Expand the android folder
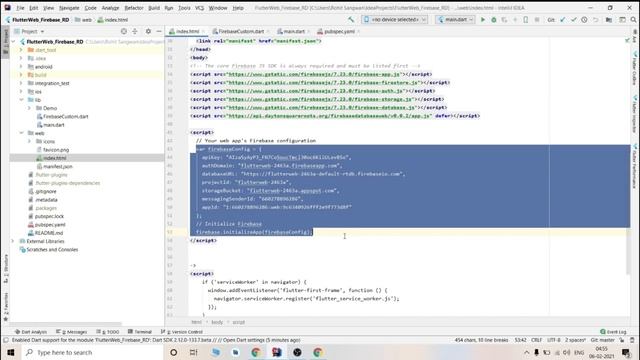Screen dimensions: 640x360 21,67
